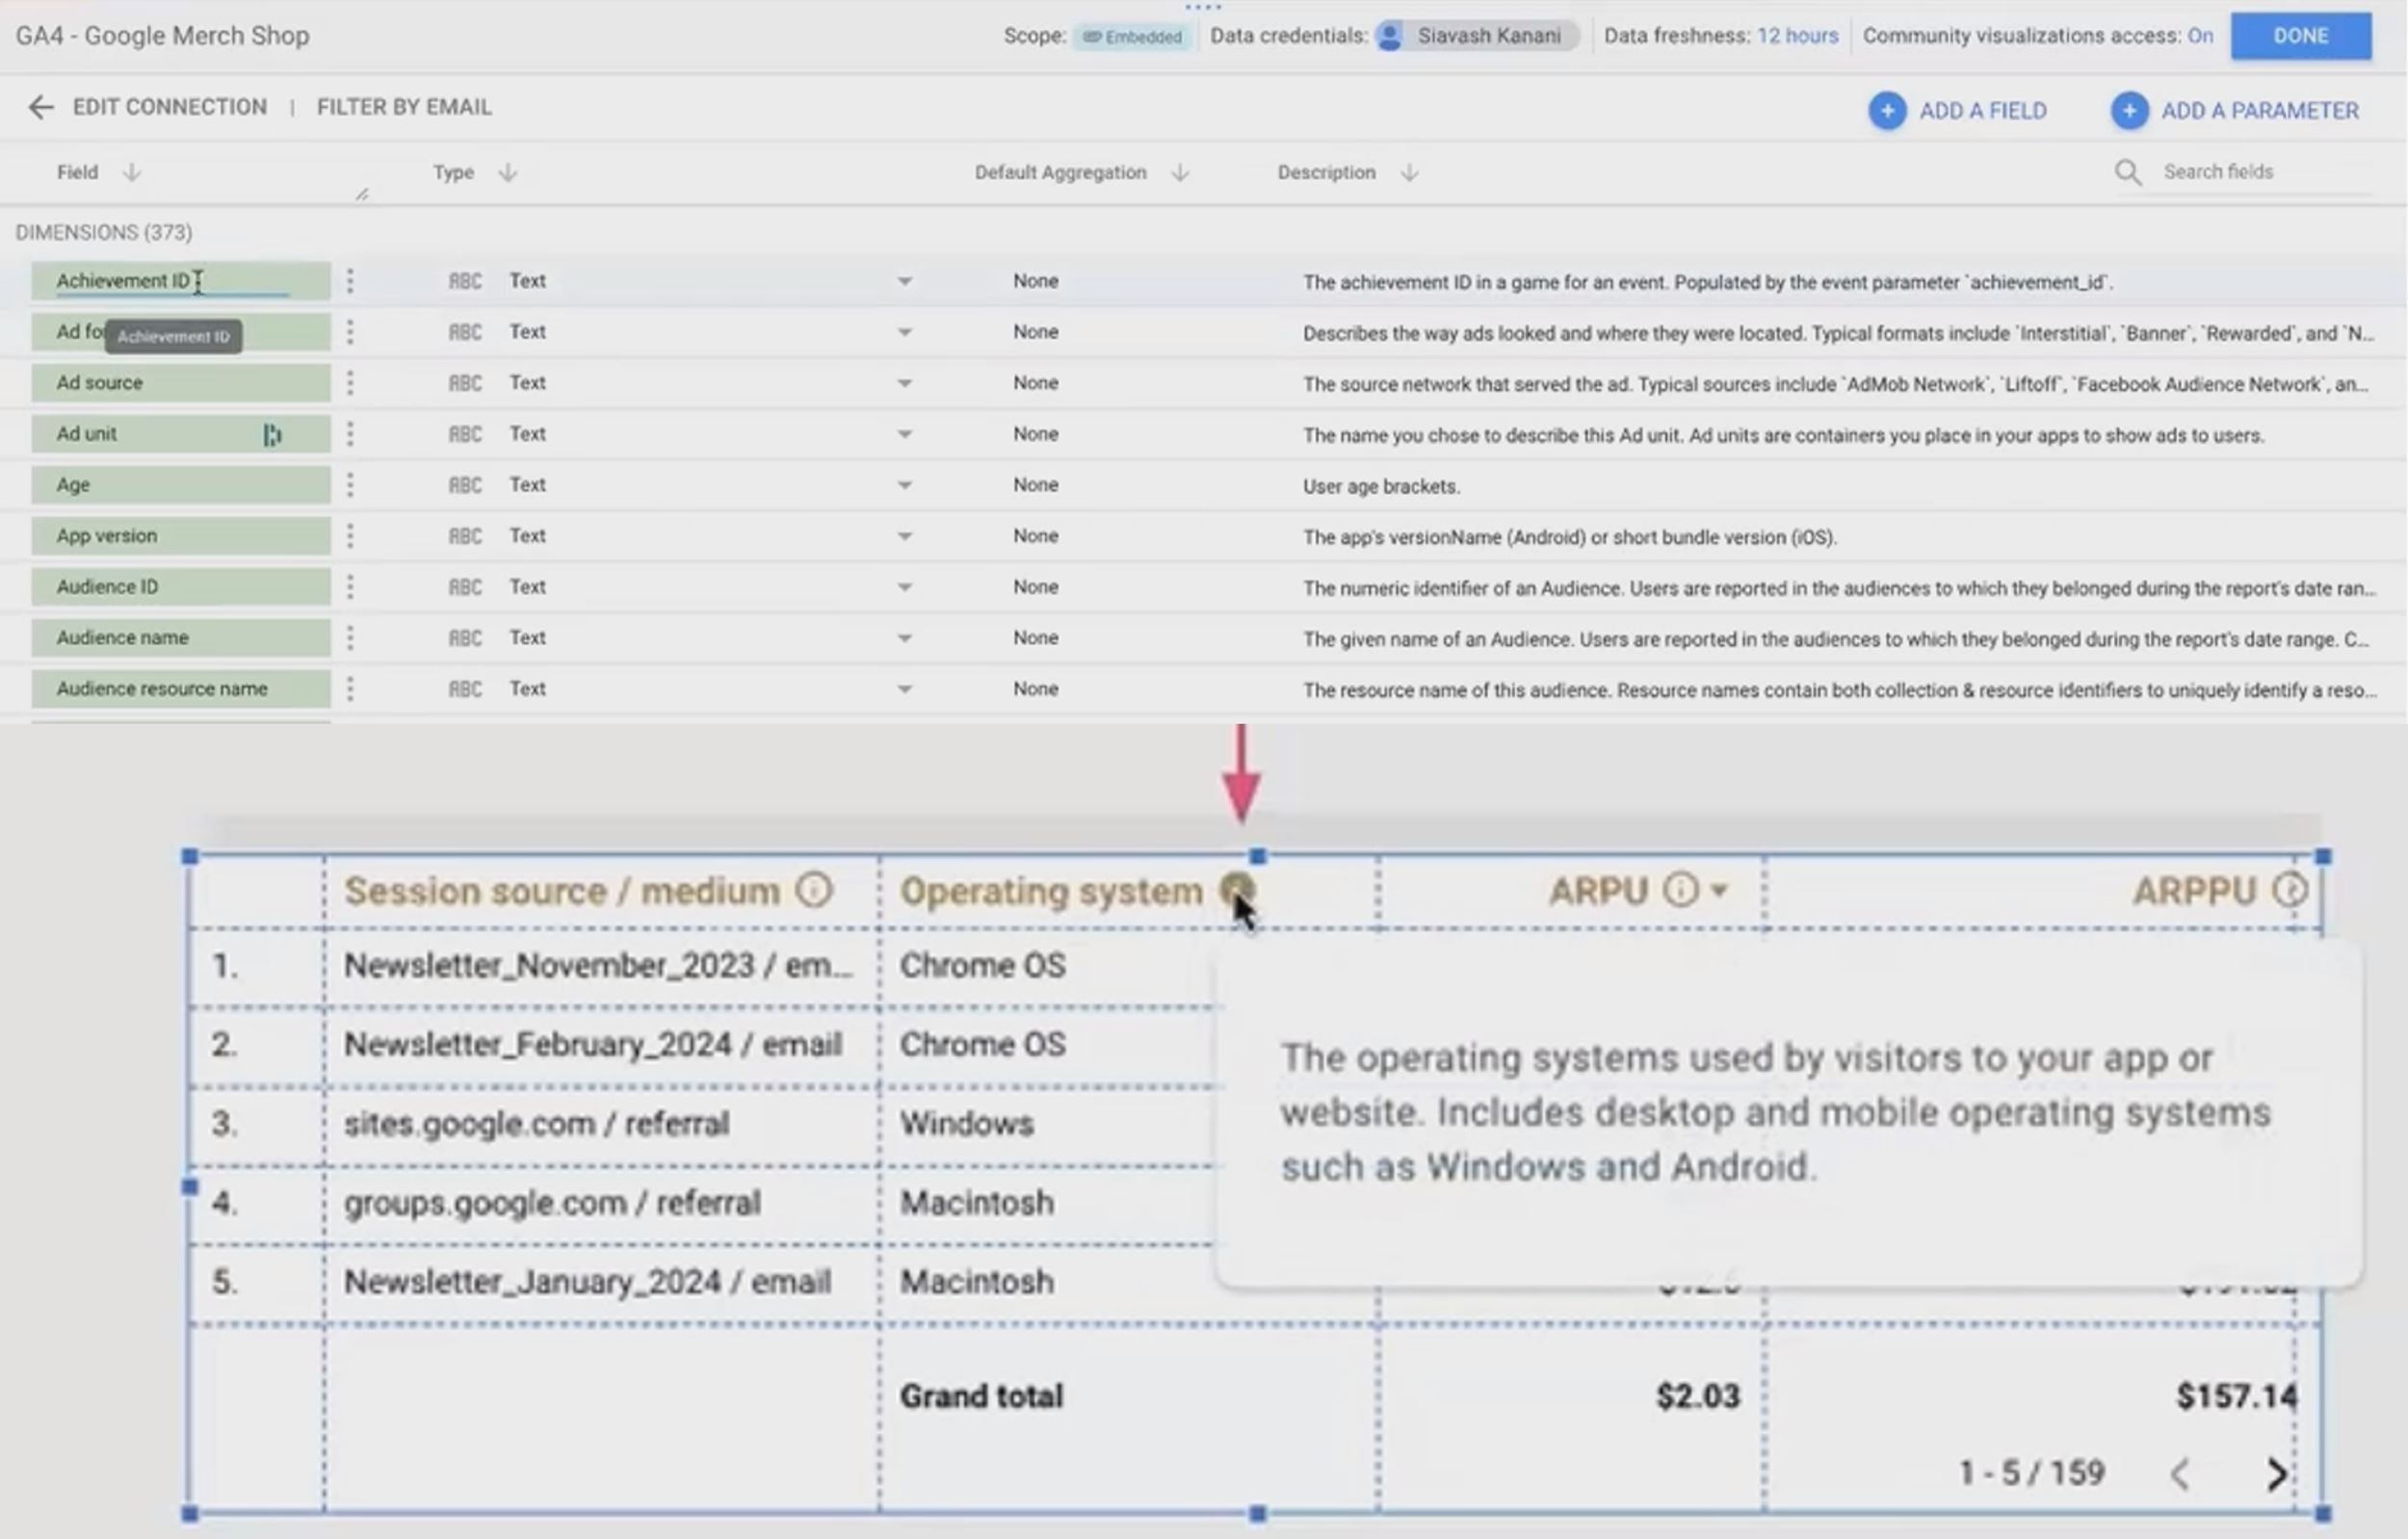Click the info icon next to Session source / medium
The image size is (2408, 1539).
814,889
